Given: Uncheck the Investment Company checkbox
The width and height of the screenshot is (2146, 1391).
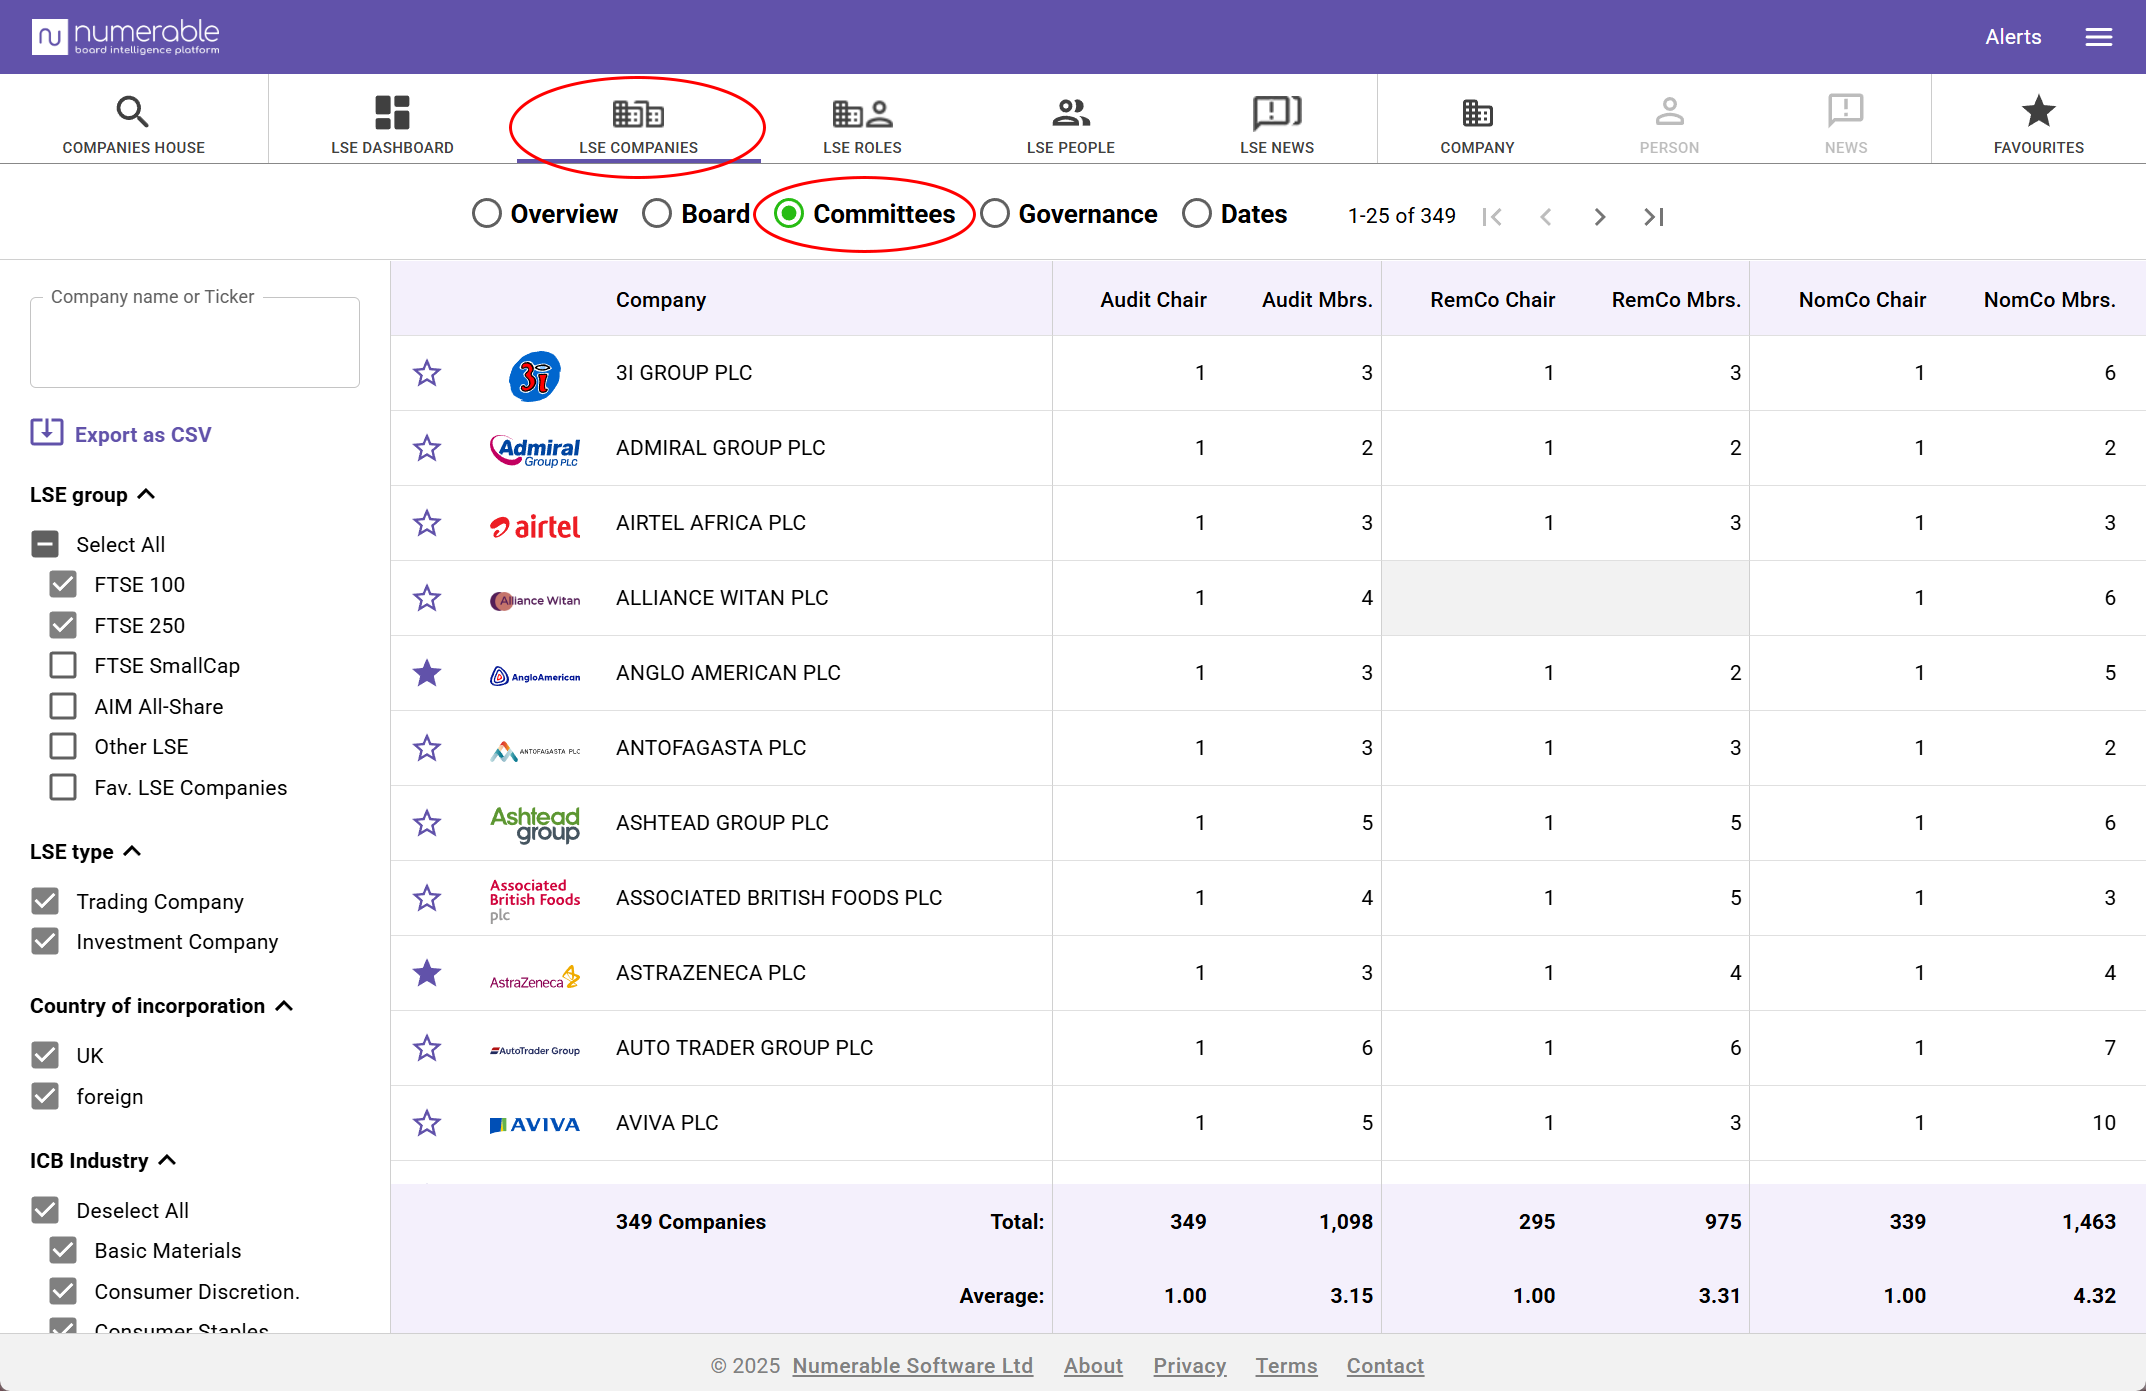Looking at the screenshot, I should click(x=45, y=942).
